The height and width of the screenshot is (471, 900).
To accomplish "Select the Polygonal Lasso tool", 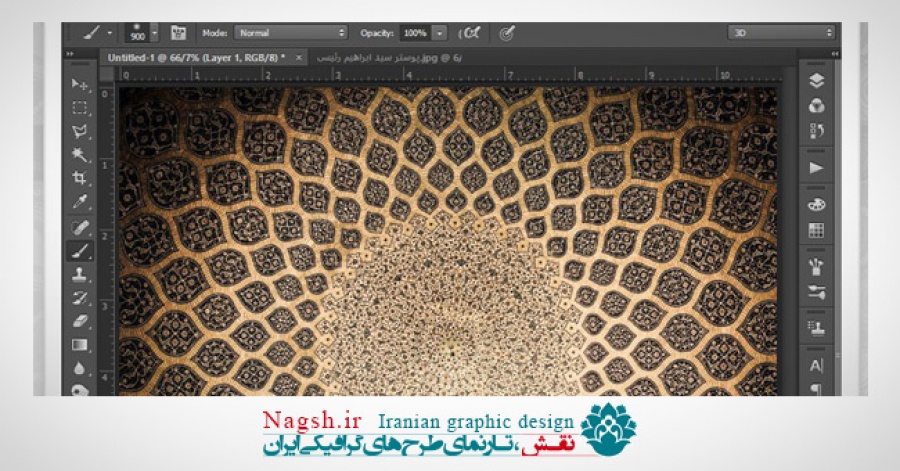I will pos(80,131).
